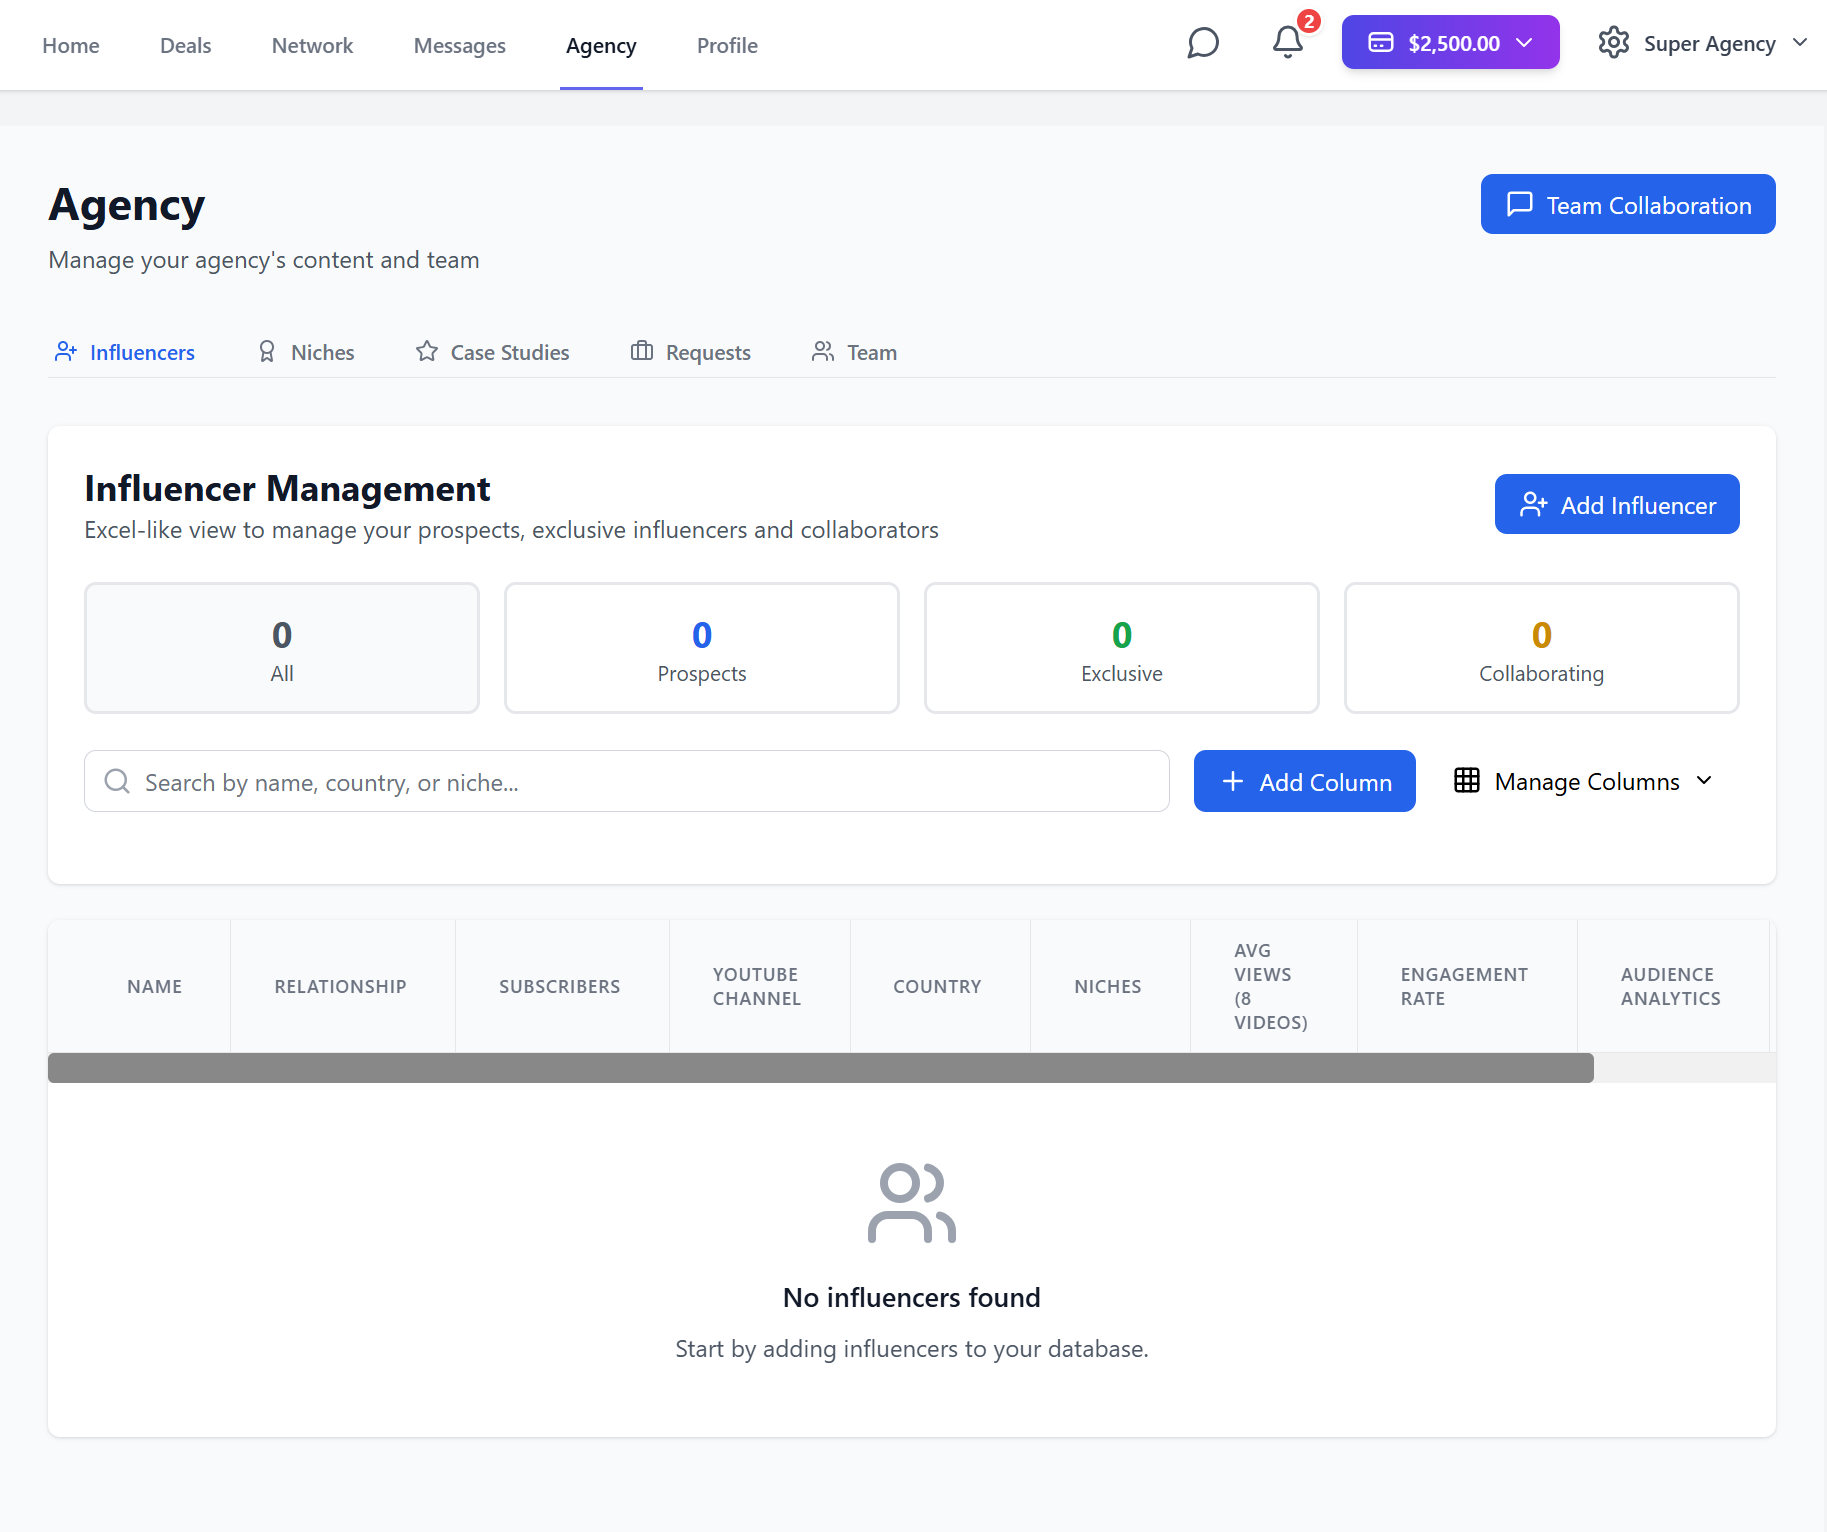Click the influencer search input field

pos(627,781)
